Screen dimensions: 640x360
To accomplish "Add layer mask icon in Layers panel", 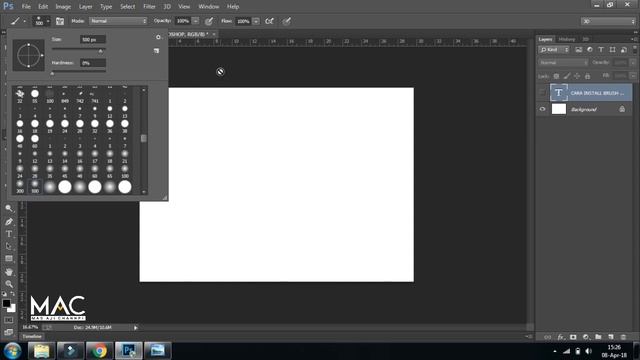I will click(573, 337).
